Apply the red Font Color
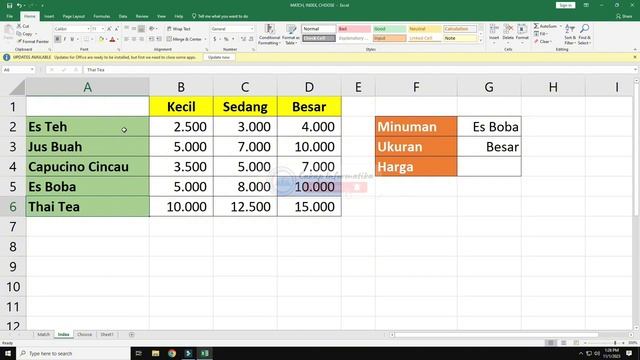Viewport: 640px width, 360px height. pyautogui.click(x=113, y=39)
